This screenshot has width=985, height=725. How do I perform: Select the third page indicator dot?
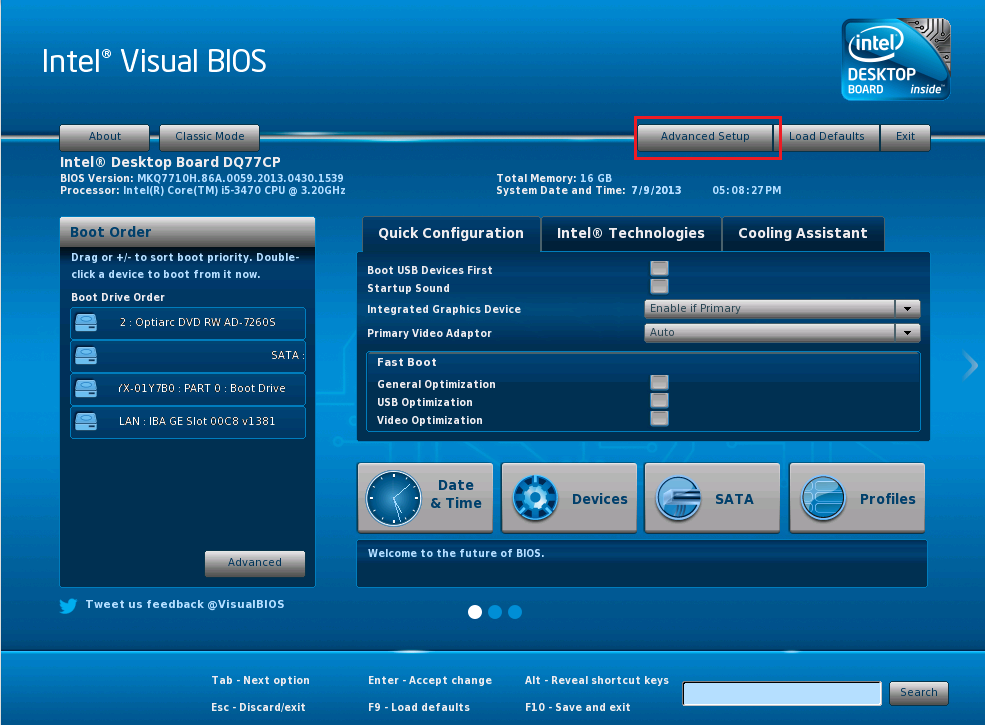pos(515,612)
